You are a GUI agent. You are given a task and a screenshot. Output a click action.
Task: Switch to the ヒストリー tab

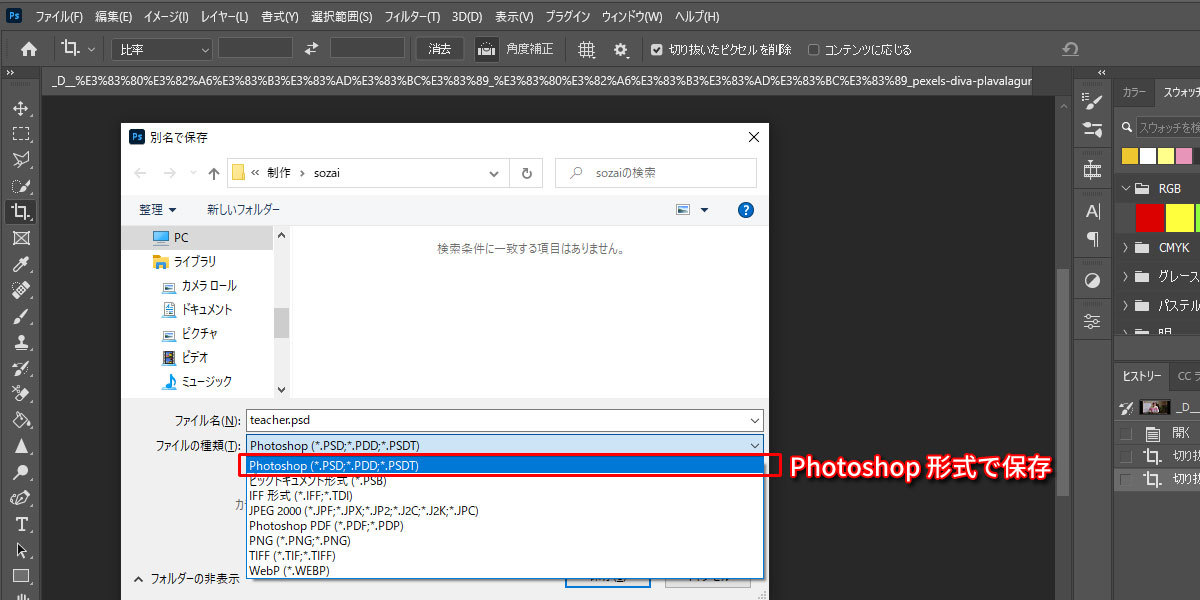click(1142, 376)
